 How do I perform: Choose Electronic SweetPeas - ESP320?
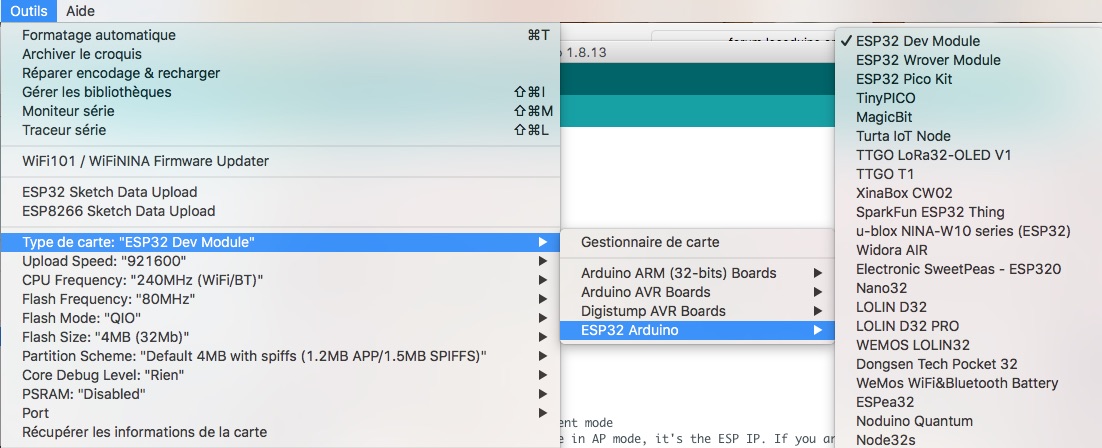pos(968,269)
